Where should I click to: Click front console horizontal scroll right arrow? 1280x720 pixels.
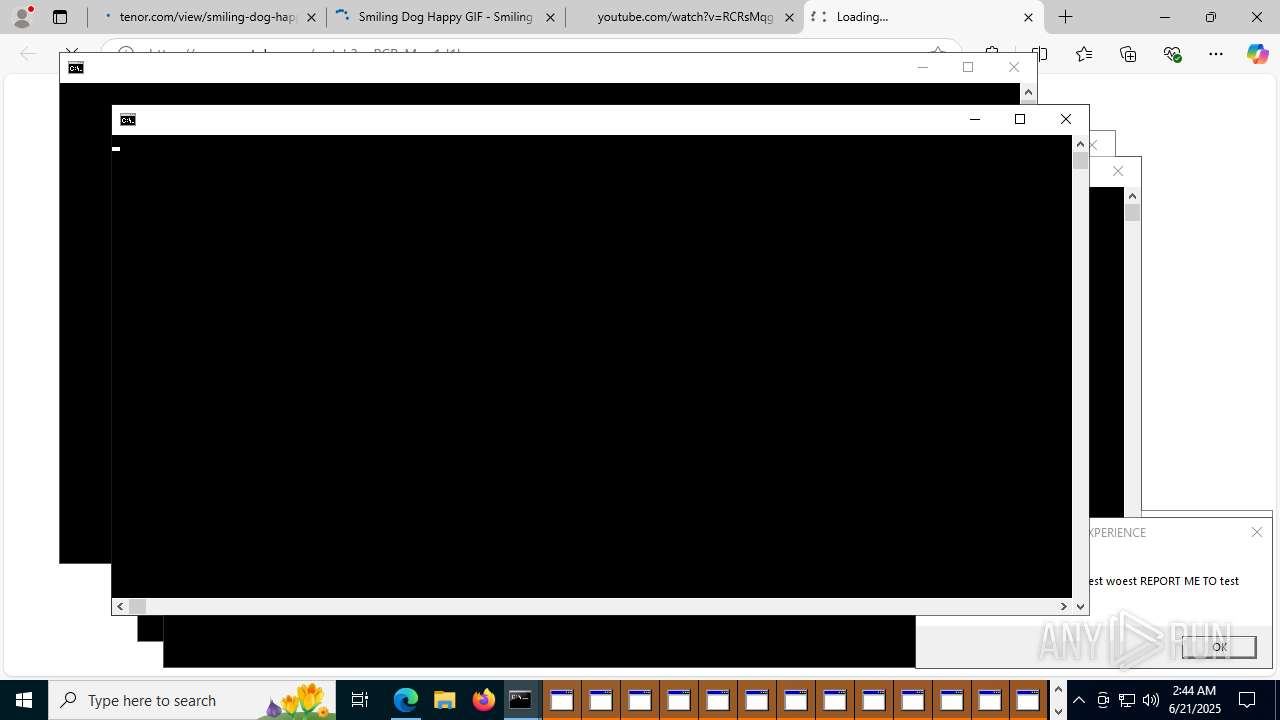pyautogui.click(x=1064, y=606)
